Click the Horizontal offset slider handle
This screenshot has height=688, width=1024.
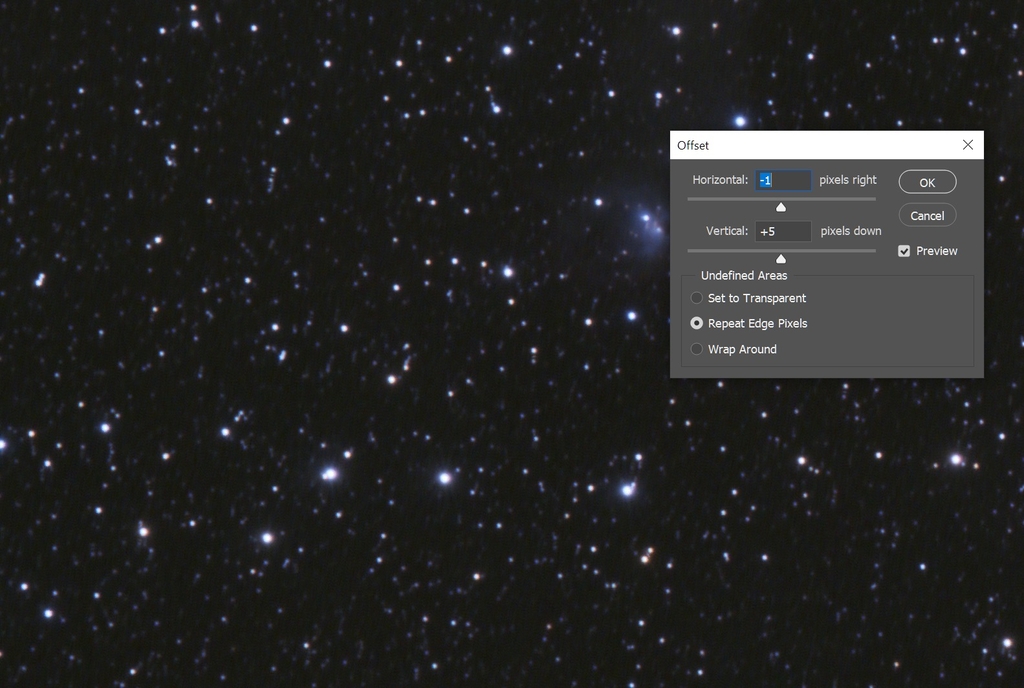pos(780,208)
